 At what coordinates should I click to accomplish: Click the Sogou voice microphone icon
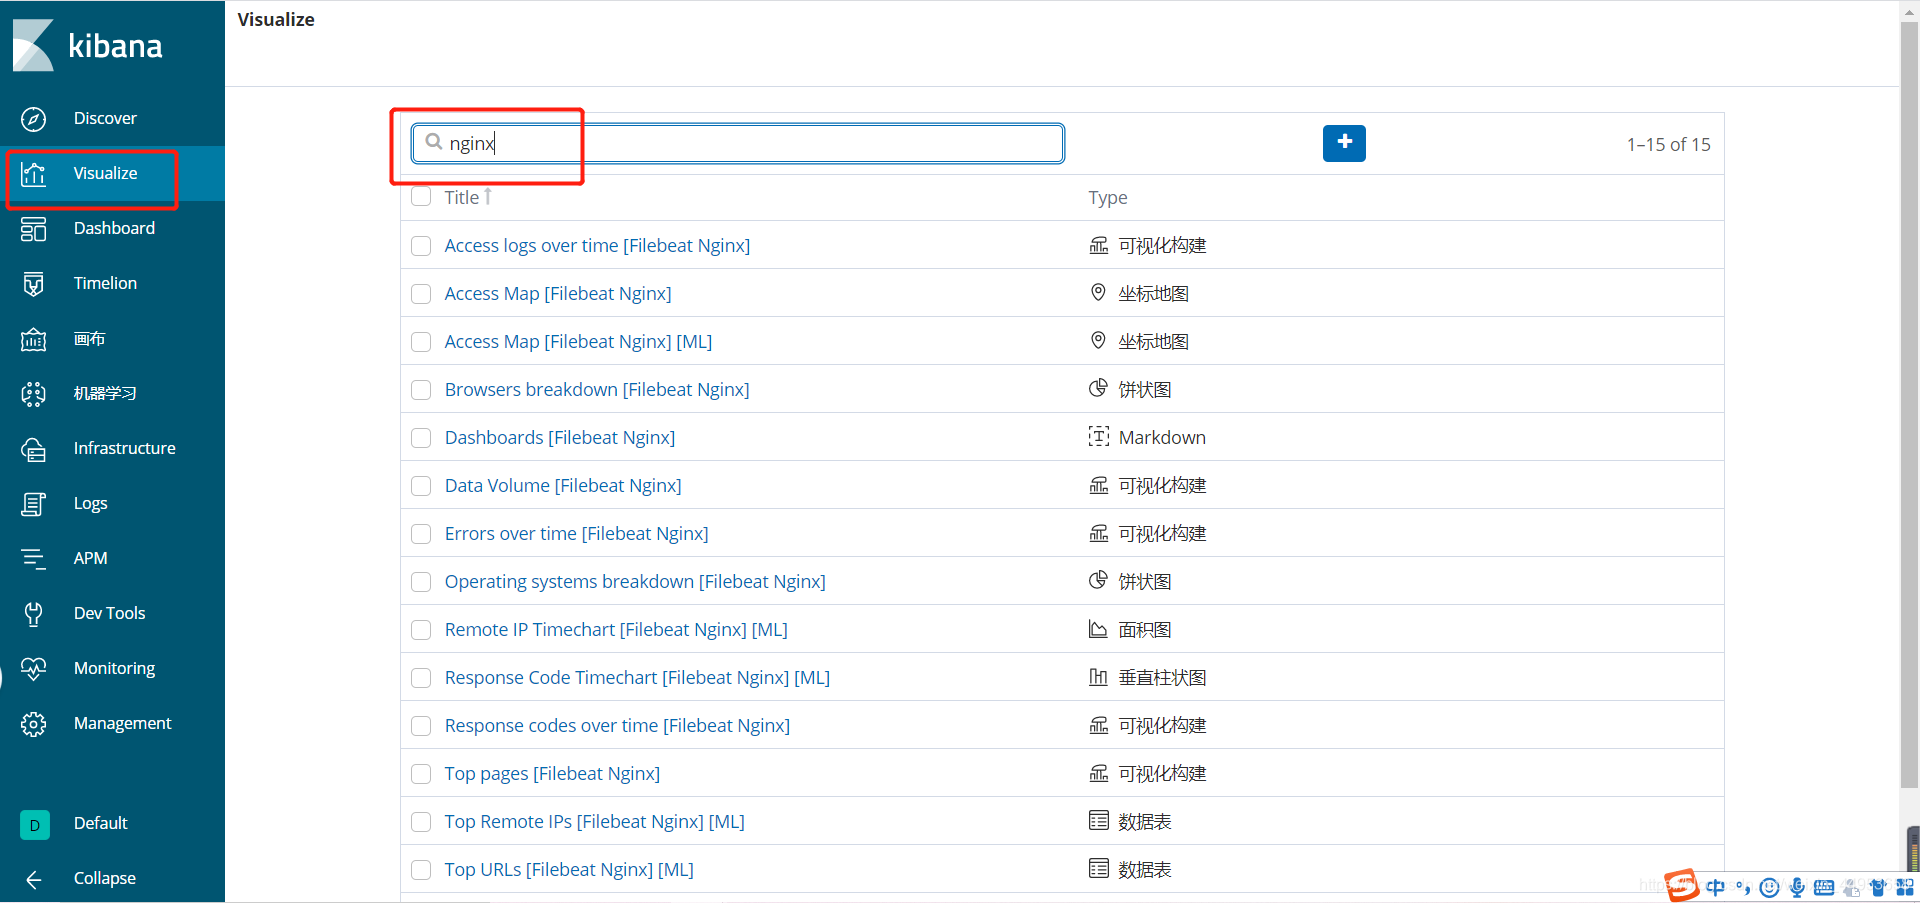(x=1797, y=887)
